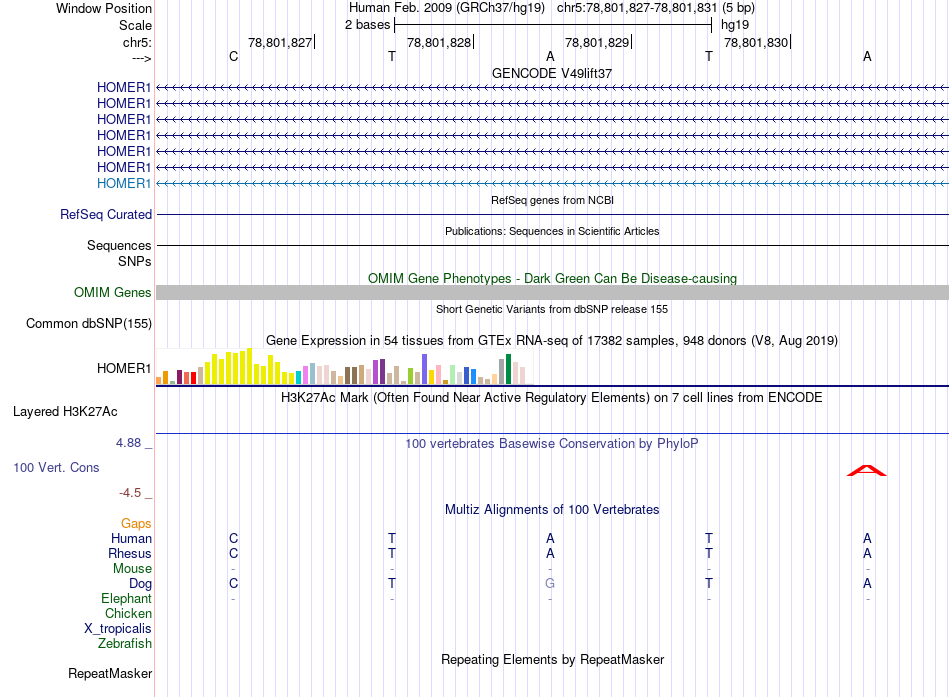Click the red PhyloP conservation peak
Viewport: 950px width, 697px height.
(x=866, y=470)
